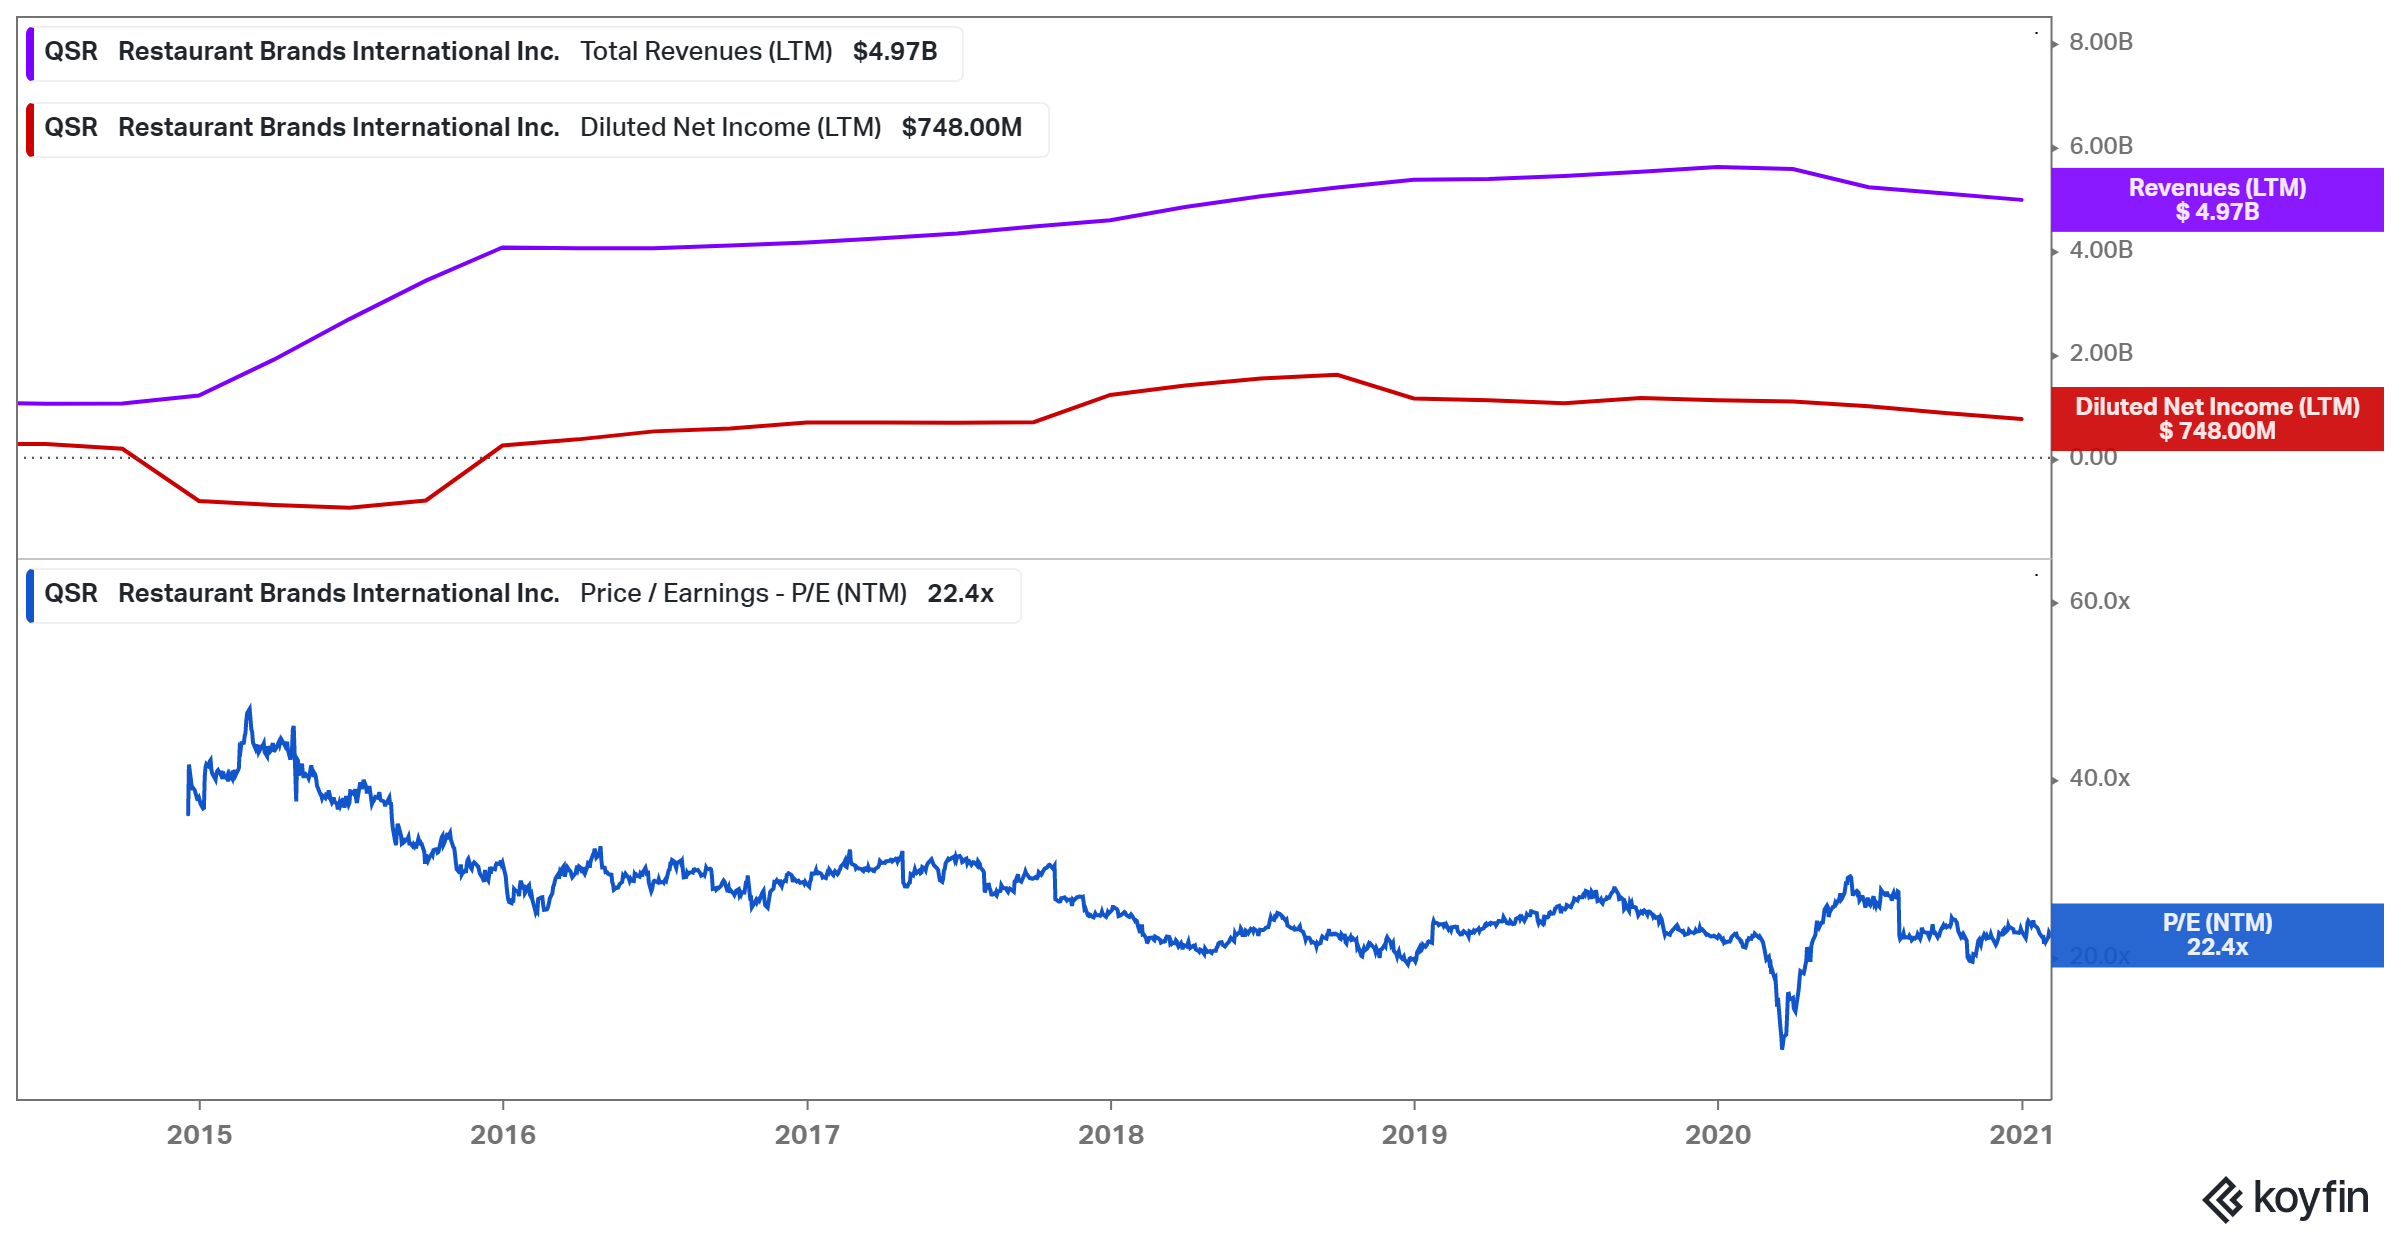Click the blue P/E legend swatch

point(30,595)
